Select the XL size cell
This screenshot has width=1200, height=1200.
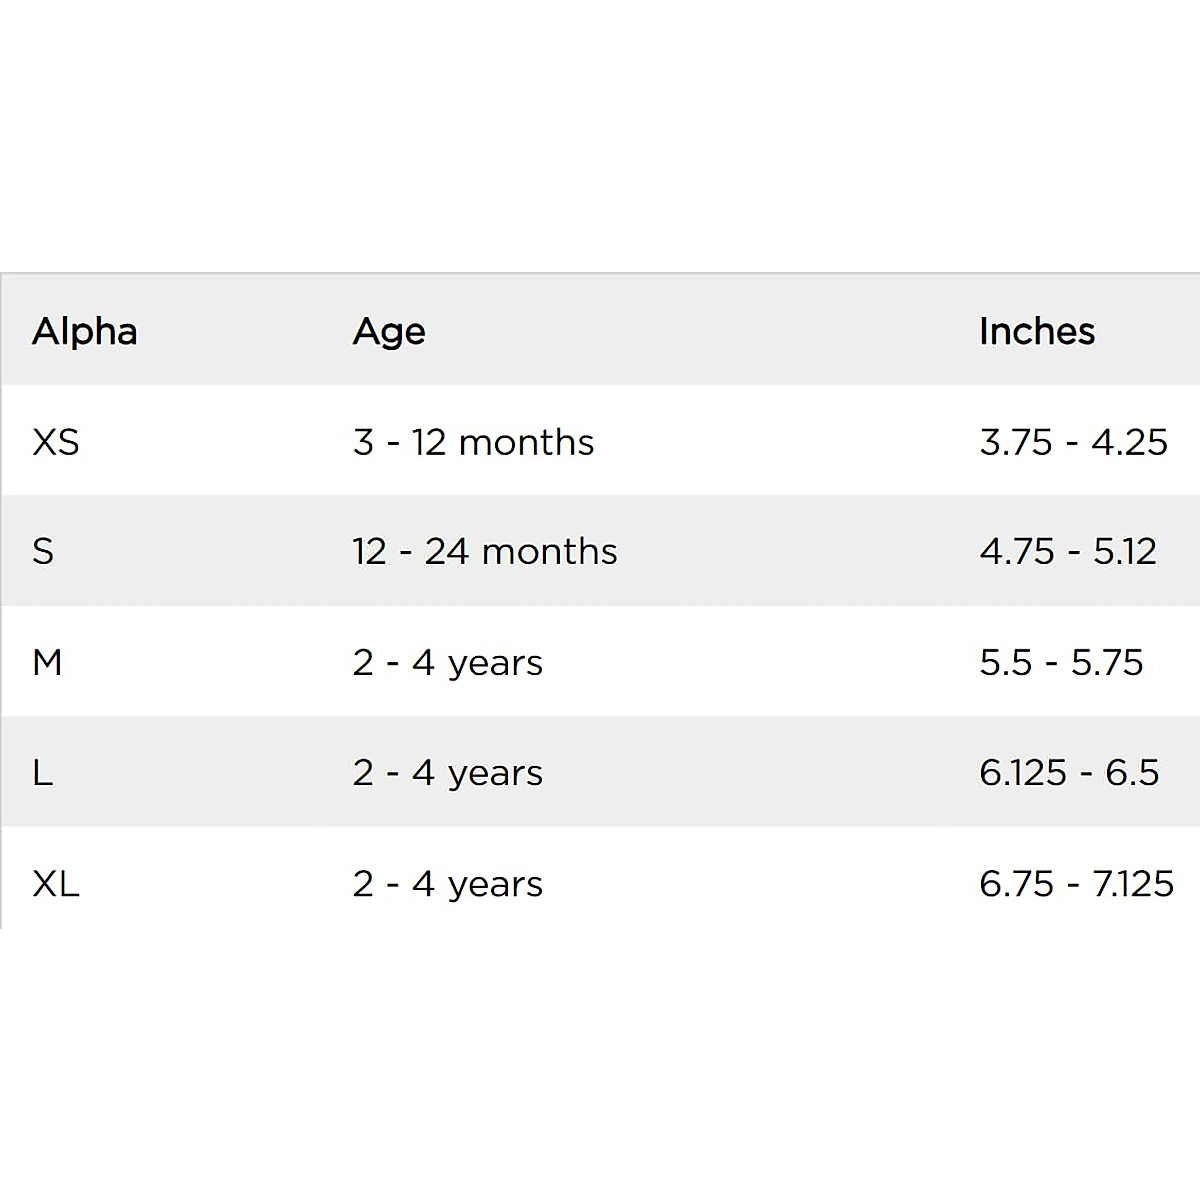(x=56, y=883)
